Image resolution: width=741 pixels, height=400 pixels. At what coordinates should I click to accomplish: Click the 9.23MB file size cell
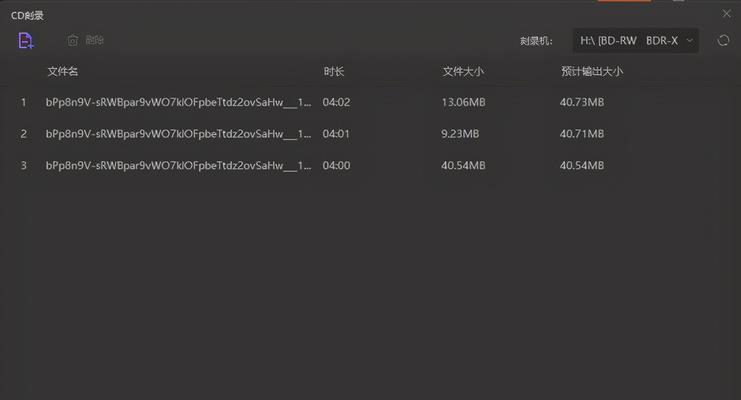click(x=460, y=134)
